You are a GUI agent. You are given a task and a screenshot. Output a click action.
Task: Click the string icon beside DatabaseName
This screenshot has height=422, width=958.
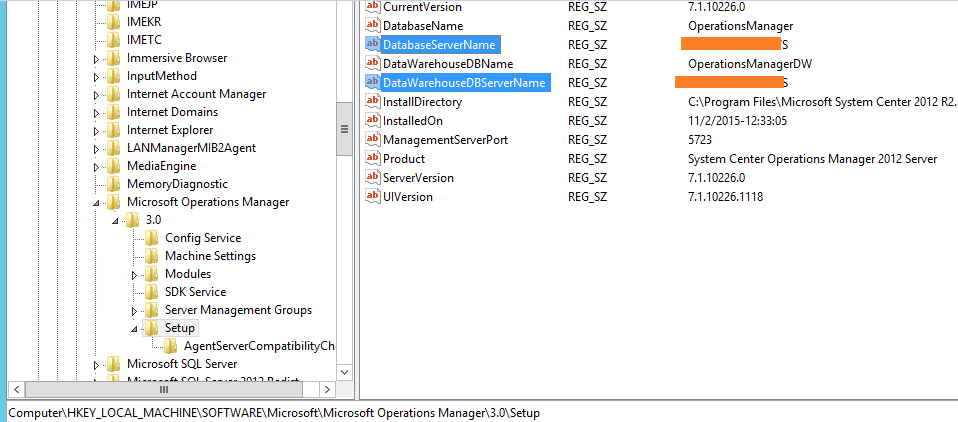coord(373,26)
